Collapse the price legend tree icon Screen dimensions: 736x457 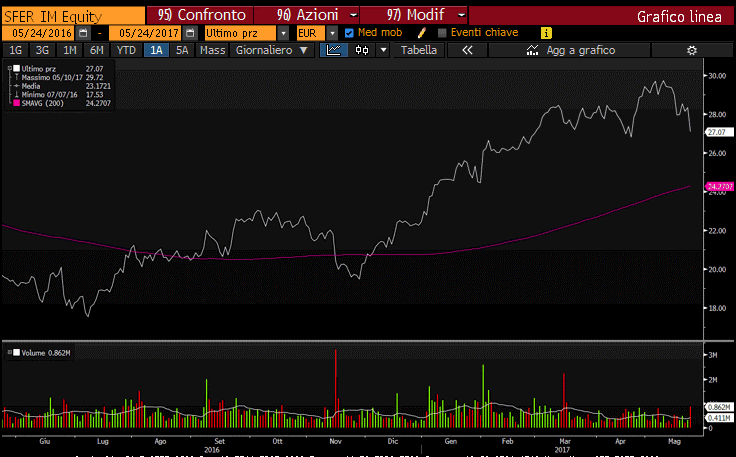tap(9, 69)
